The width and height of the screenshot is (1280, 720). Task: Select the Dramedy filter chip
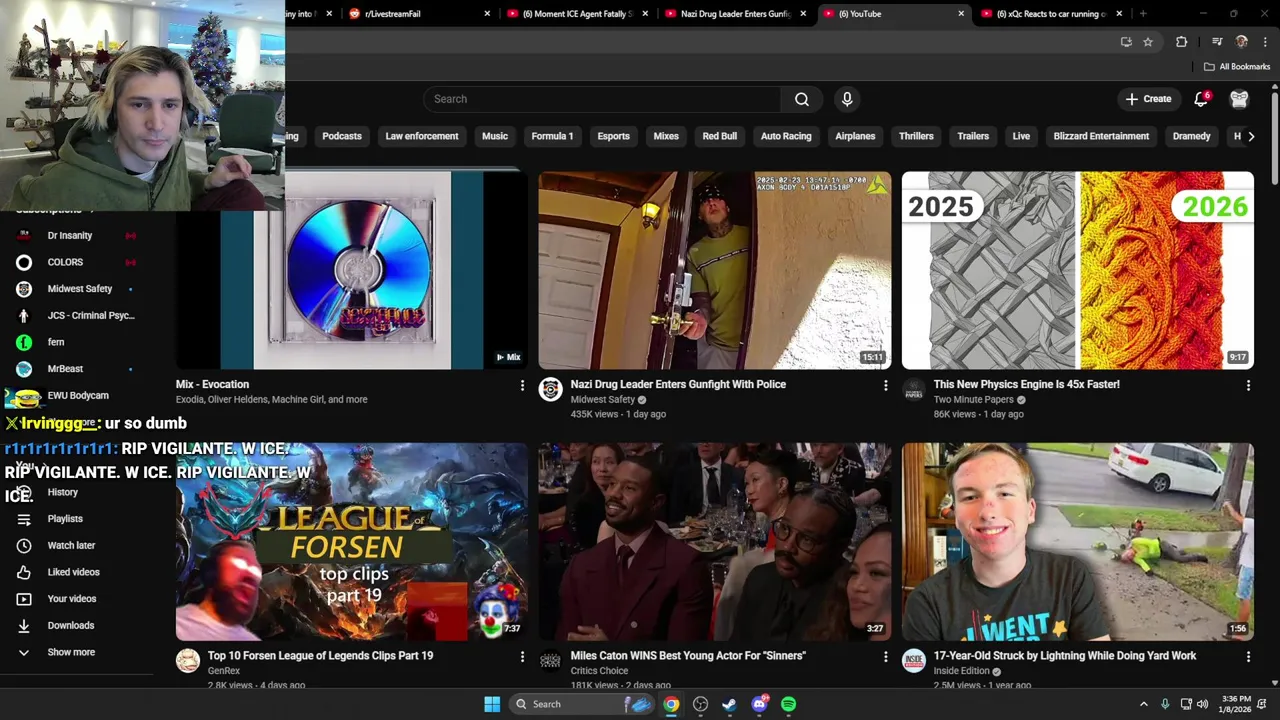tap(1191, 136)
